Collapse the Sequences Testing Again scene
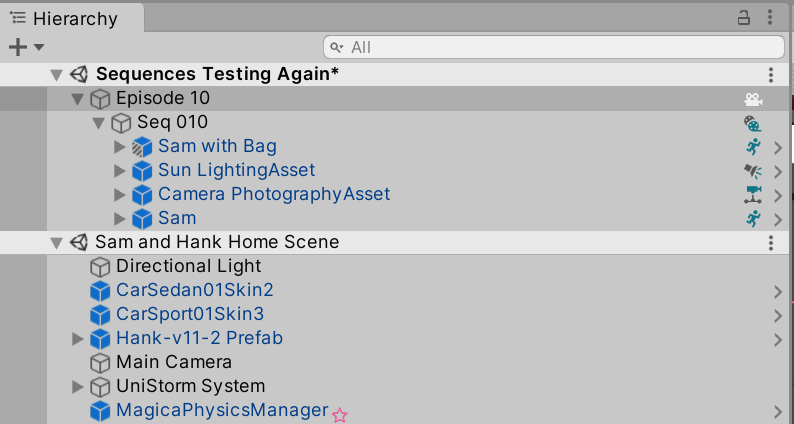 point(56,75)
